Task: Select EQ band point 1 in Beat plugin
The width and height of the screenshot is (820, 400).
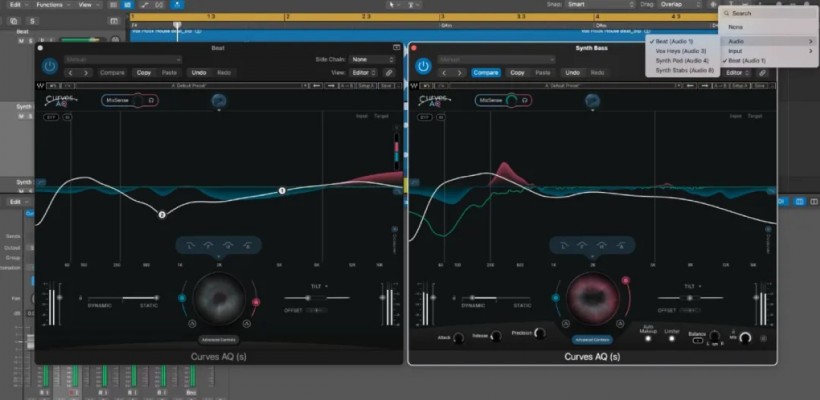Action: [x=282, y=191]
